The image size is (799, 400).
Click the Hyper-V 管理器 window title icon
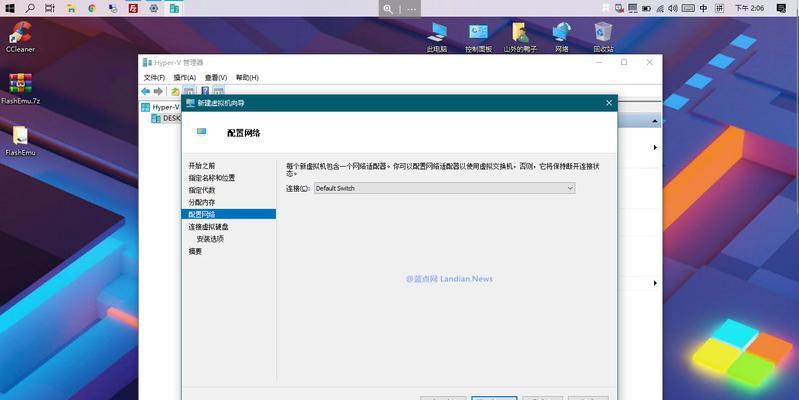coord(147,63)
